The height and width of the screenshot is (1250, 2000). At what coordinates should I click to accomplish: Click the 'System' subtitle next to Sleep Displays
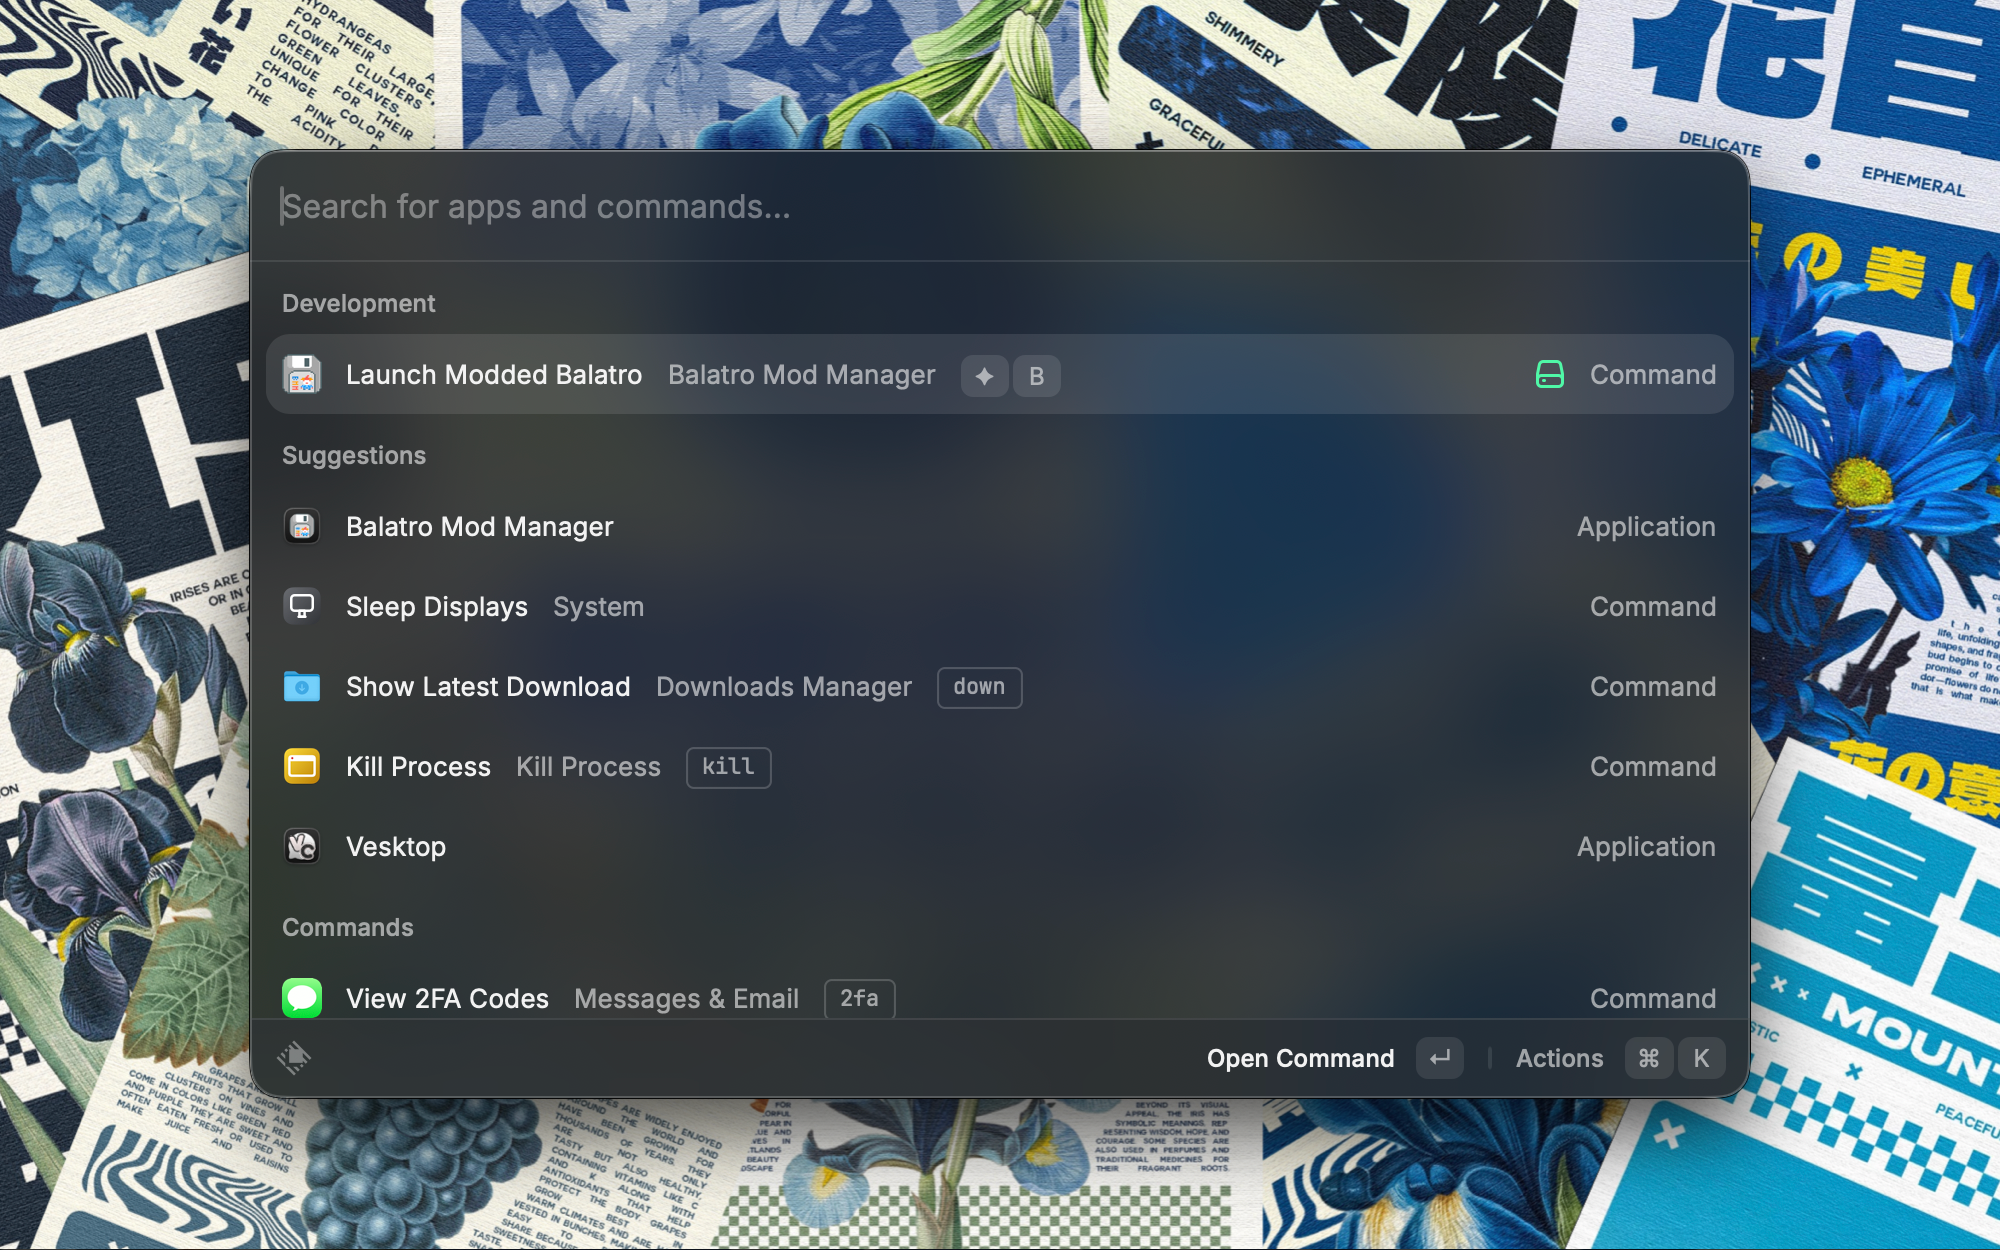coord(598,607)
